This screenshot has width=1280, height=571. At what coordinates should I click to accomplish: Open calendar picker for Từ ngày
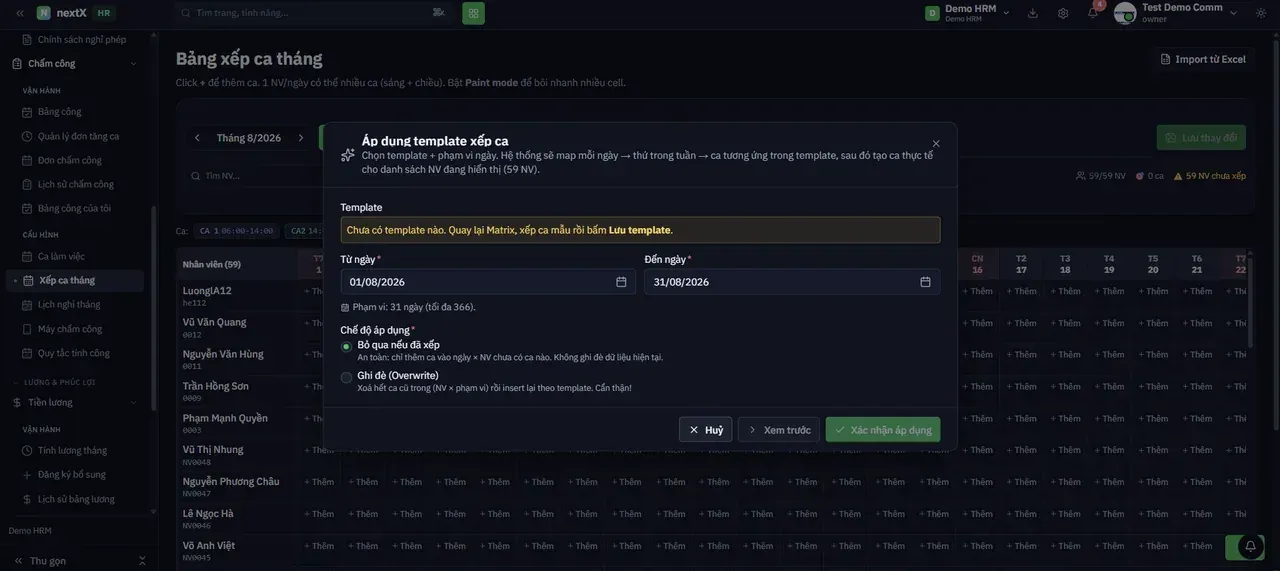point(621,282)
